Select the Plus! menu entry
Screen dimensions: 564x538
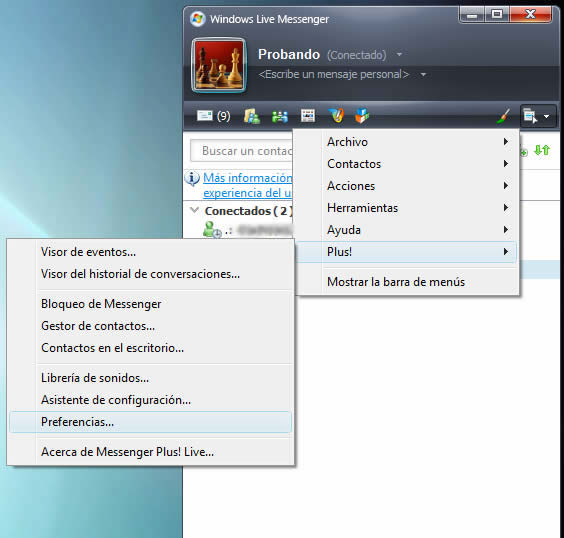point(407,252)
